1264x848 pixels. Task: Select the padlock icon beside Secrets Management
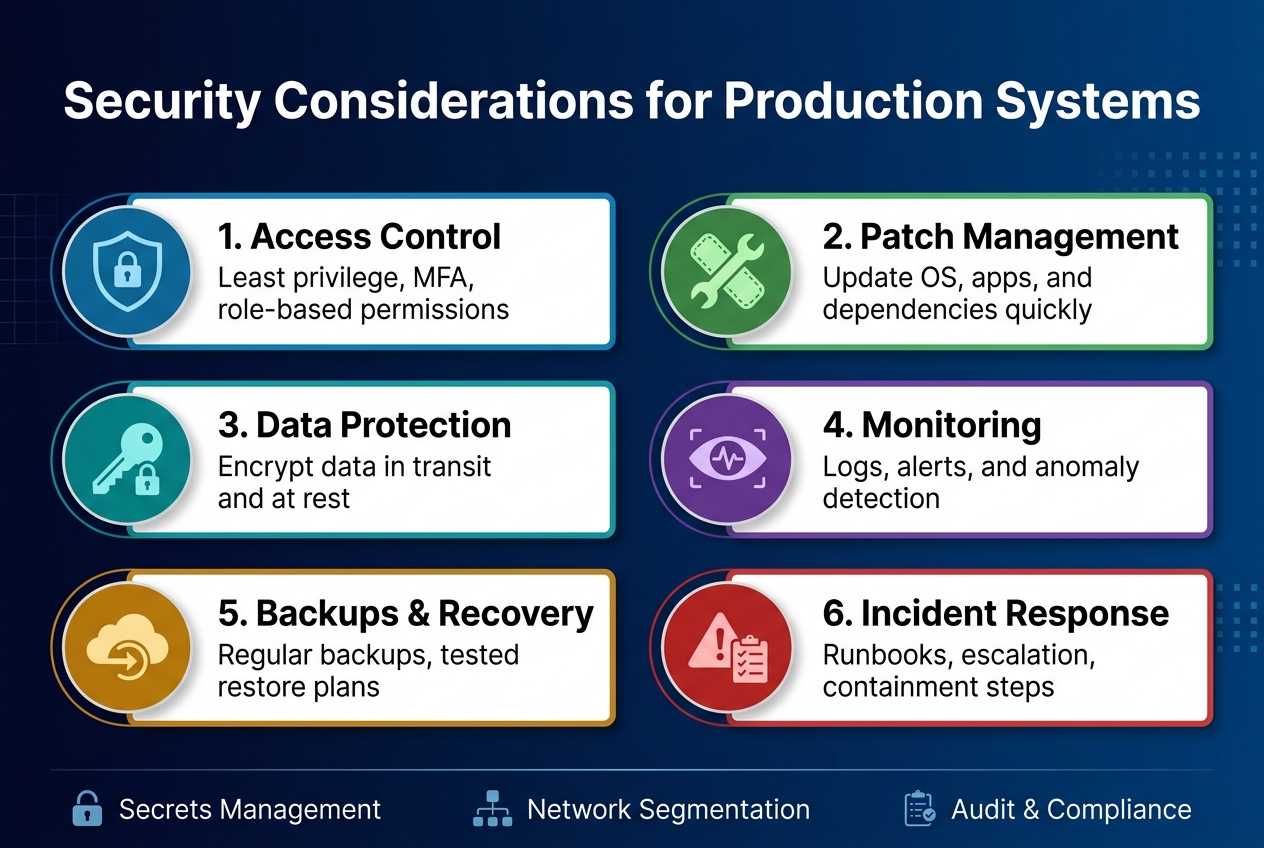click(87, 809)
